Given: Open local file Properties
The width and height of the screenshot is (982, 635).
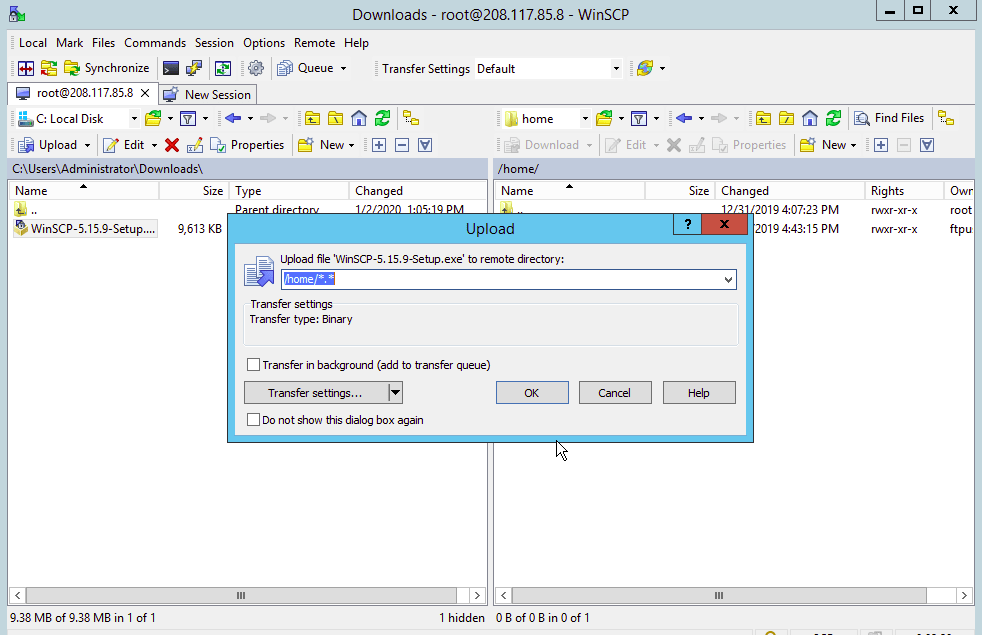Looking at the screenshot, I should pos(247,145).
